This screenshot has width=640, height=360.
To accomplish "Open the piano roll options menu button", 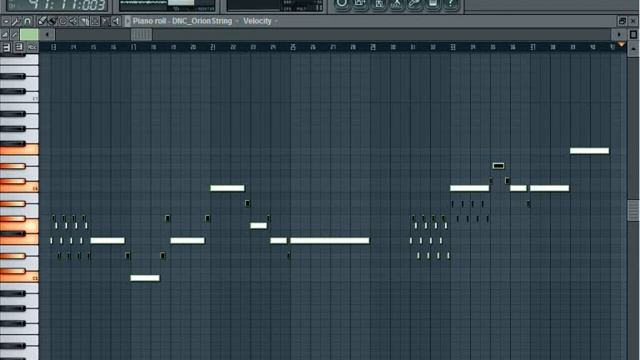I will tap(6, 21).
